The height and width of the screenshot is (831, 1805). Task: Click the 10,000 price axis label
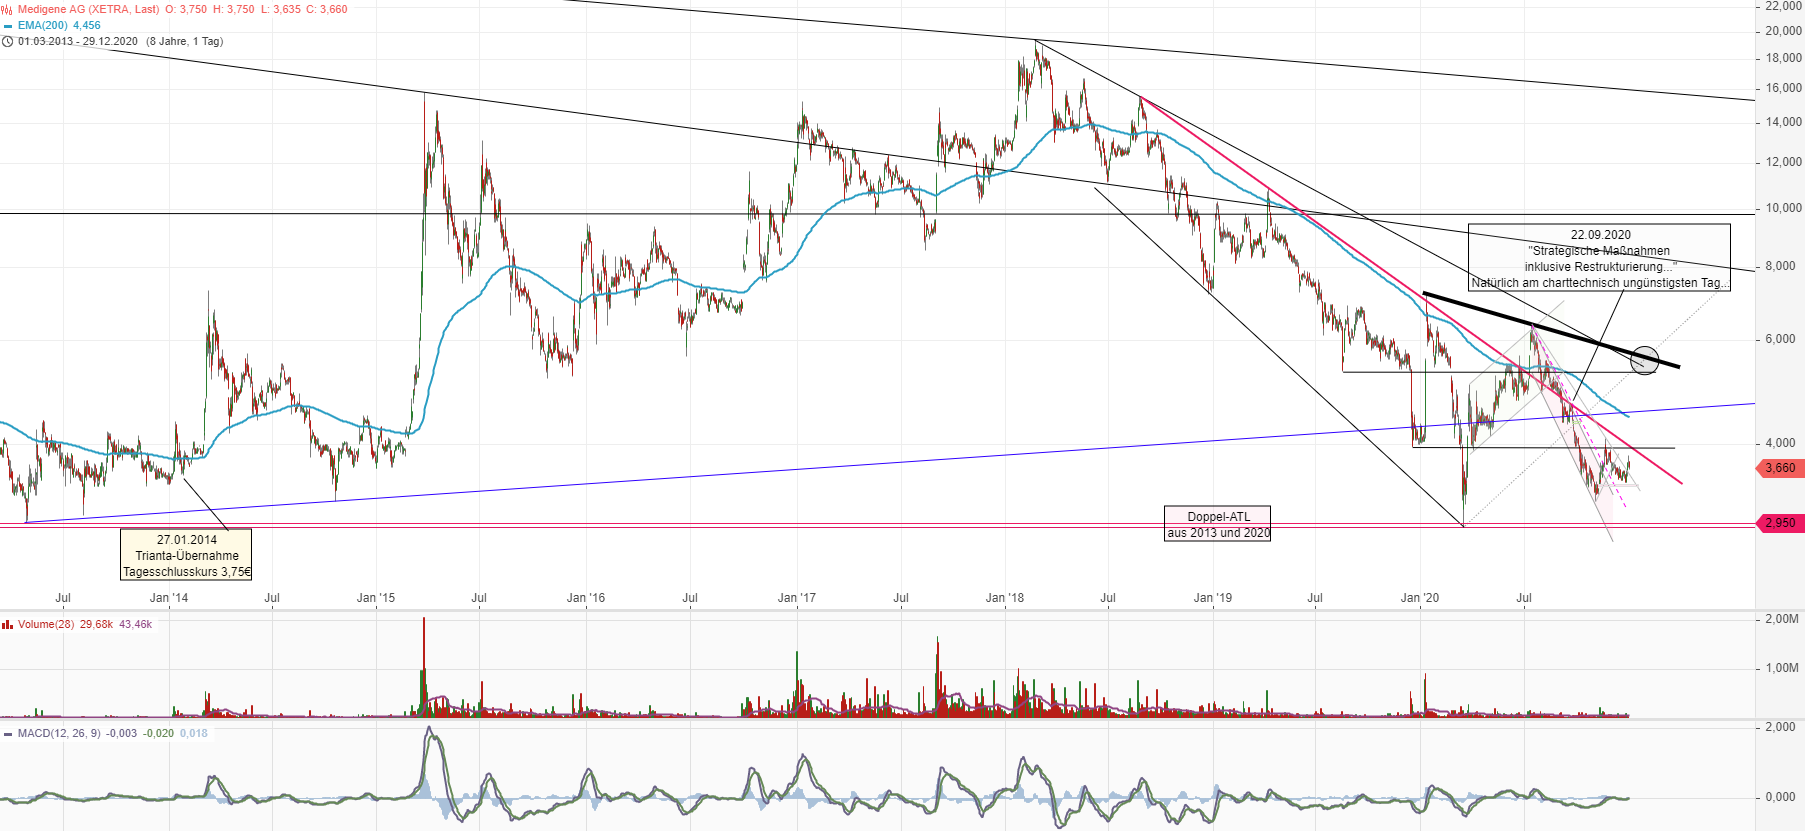1783,208
